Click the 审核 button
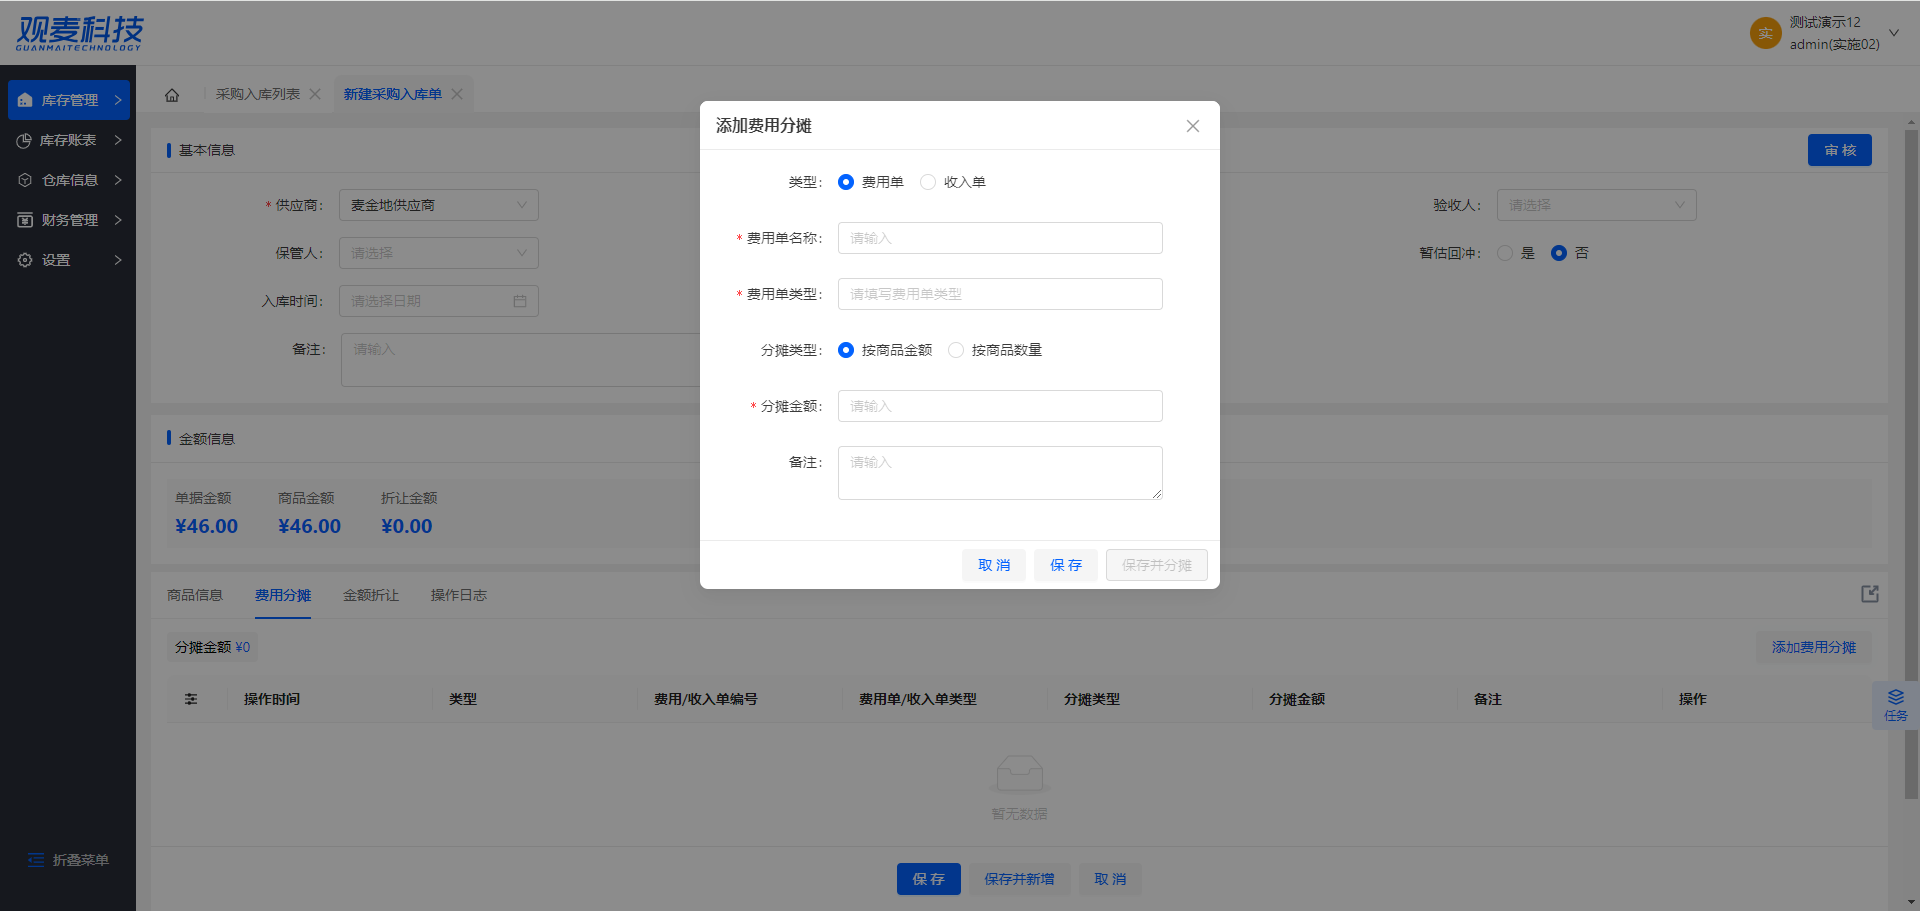 coord(1839,150)
